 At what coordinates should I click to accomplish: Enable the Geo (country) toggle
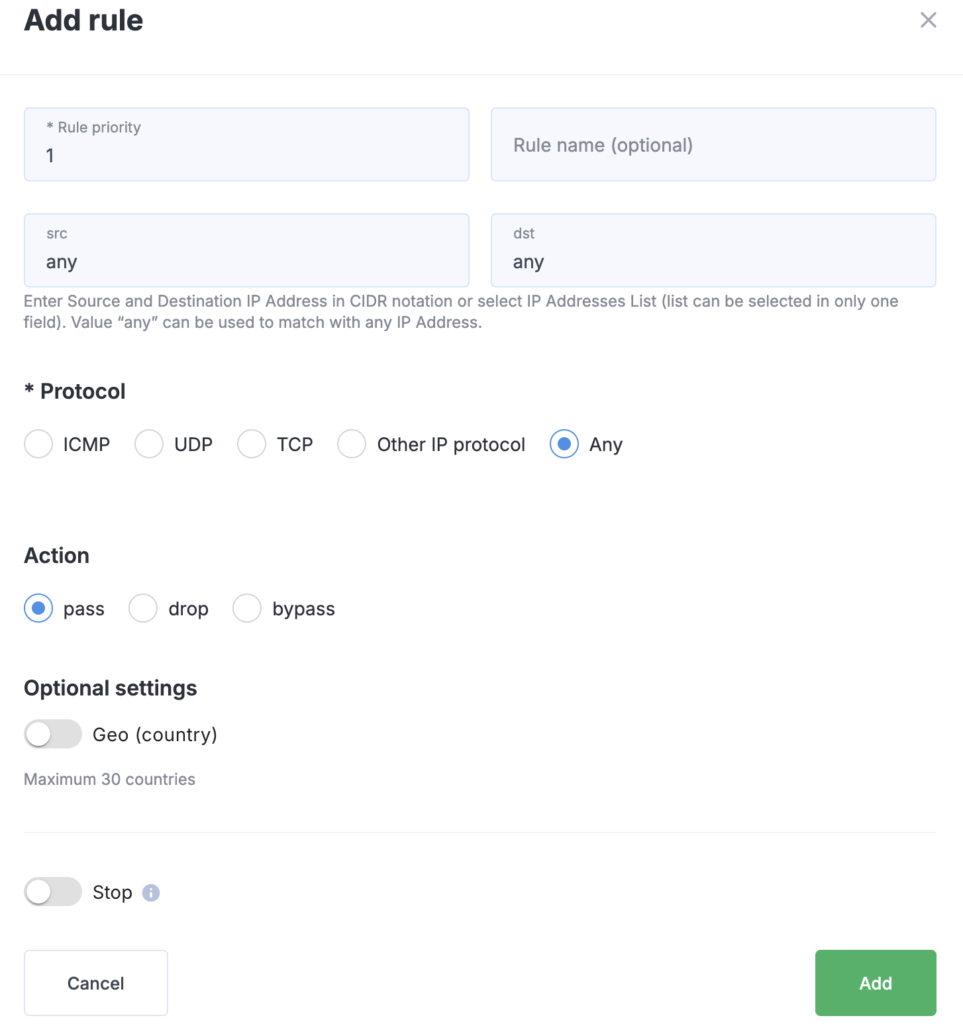pyautogui.click(x=53, y=735)
